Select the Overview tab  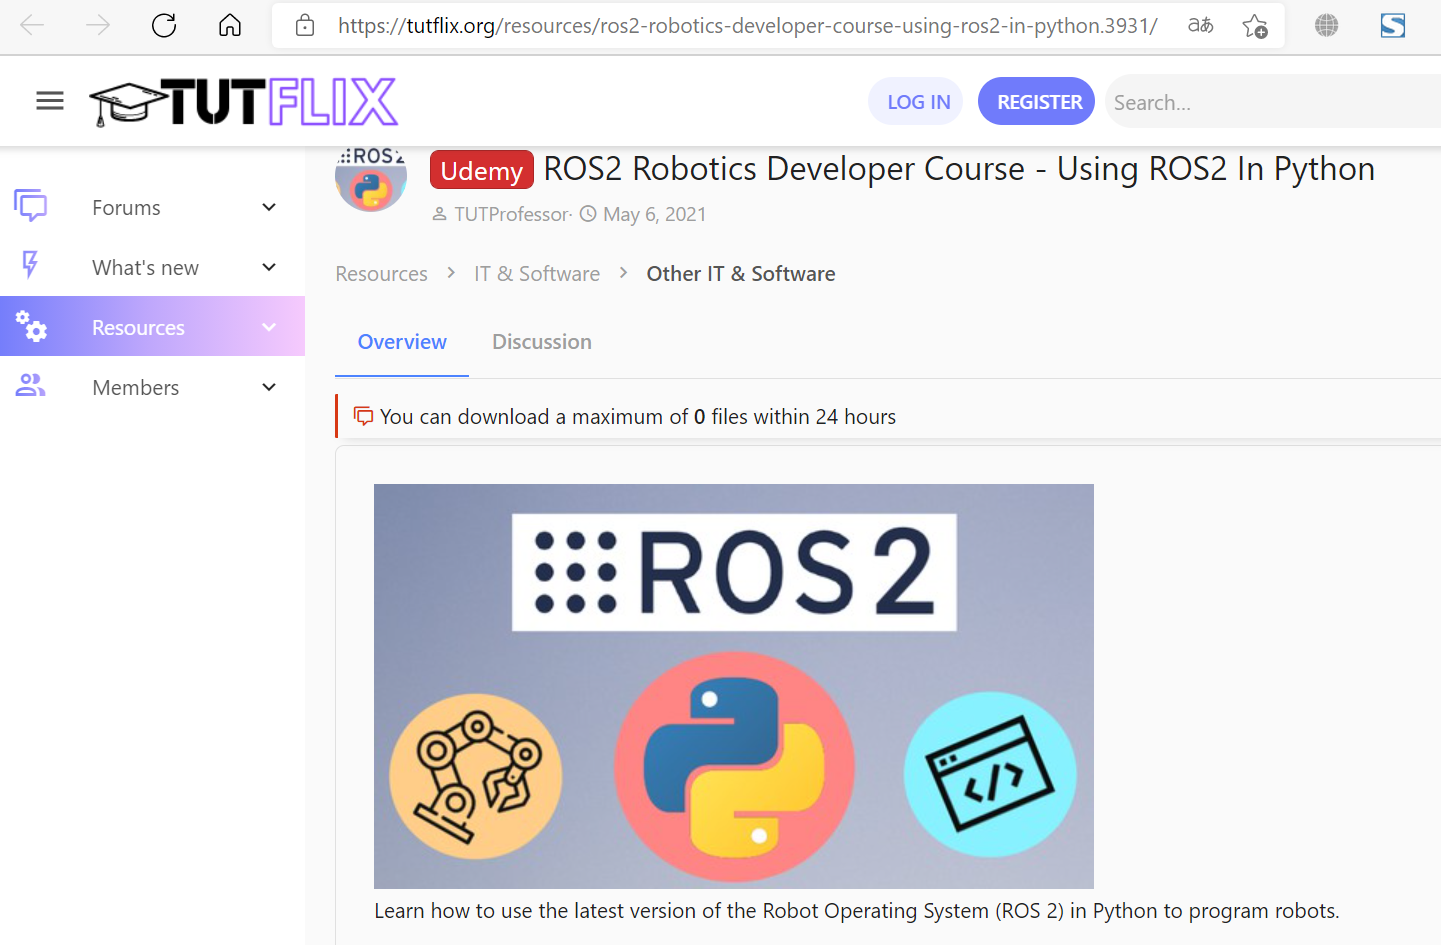click(402, 342)
